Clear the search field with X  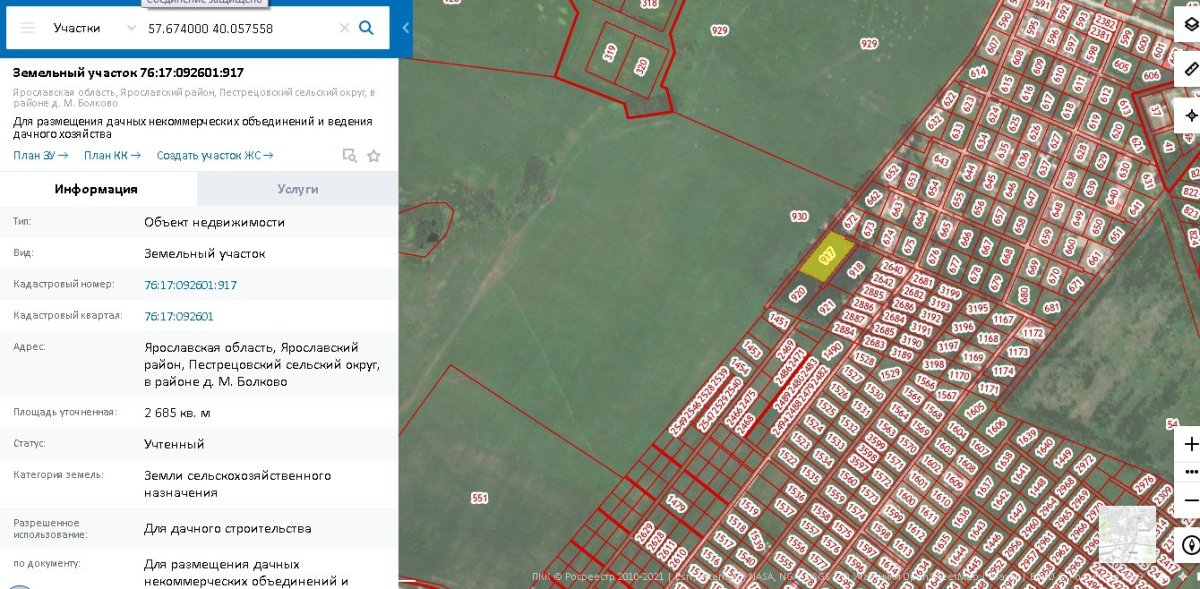pyautogui.click(x=345, y=28)
